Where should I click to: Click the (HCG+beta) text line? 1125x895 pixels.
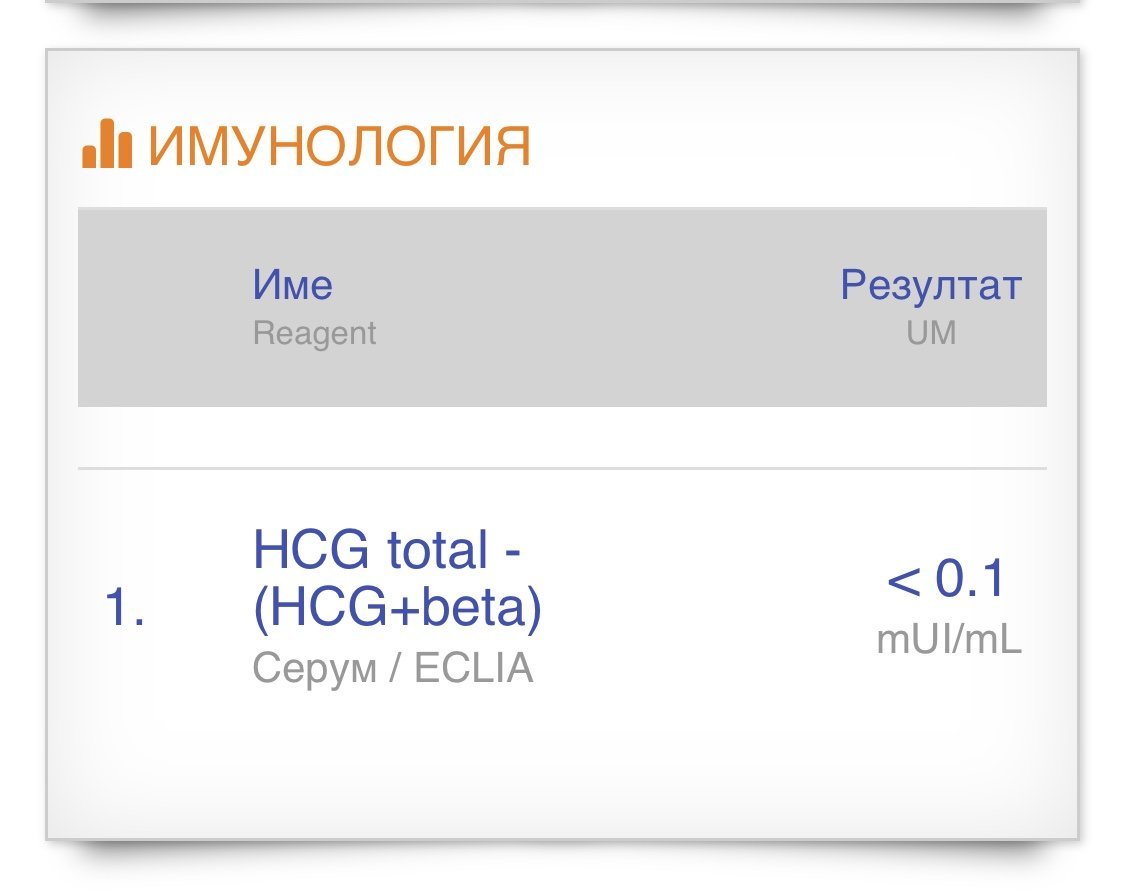coord(397,609)
